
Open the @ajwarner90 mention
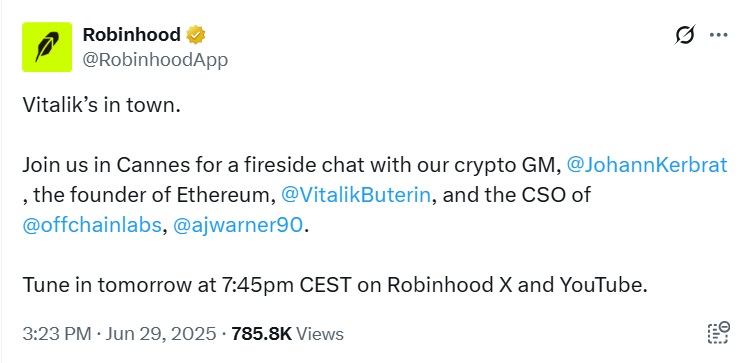(x=238, y=225)
